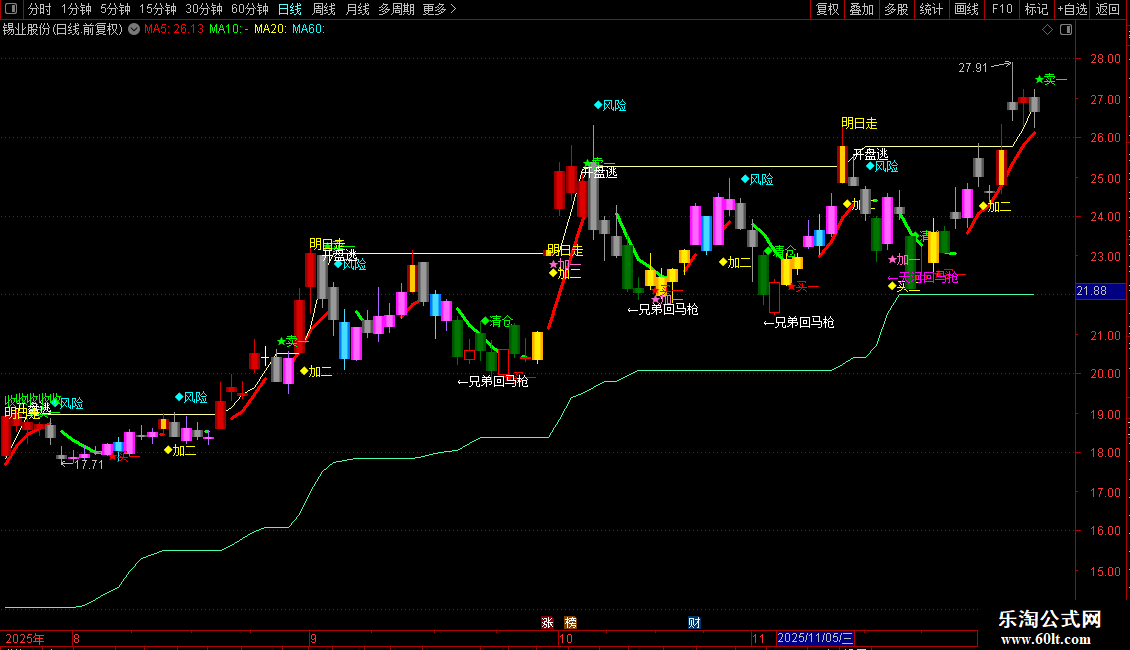Click the red 涨 event icon
The image size is (1130, 650).
point(548,623)
